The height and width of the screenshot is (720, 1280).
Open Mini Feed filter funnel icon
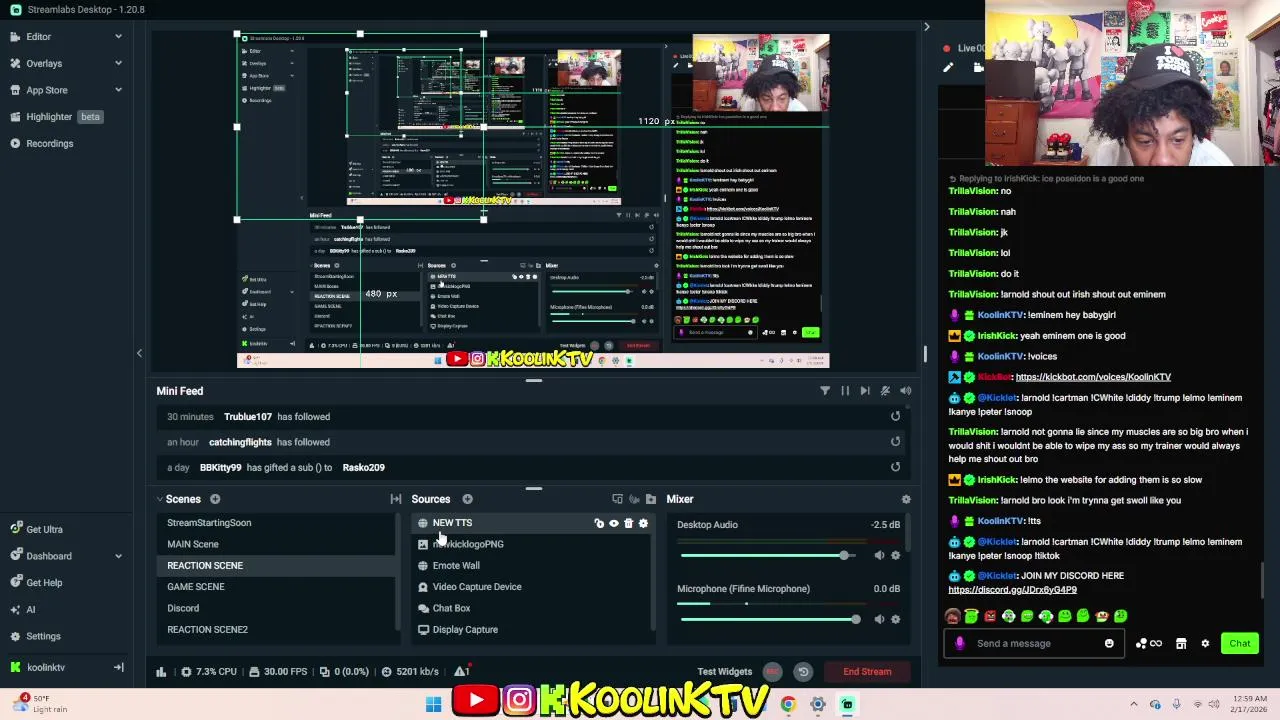[x=825, y=391]
